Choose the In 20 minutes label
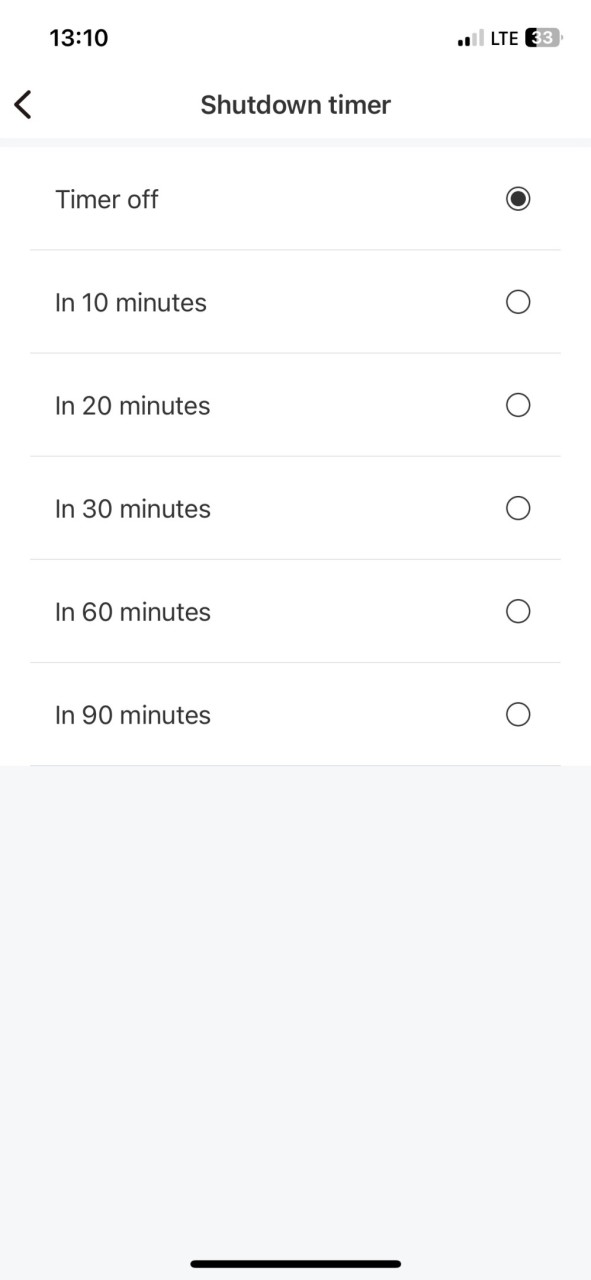This screenshot has width=591, height=1280. (x=133, y=405)
